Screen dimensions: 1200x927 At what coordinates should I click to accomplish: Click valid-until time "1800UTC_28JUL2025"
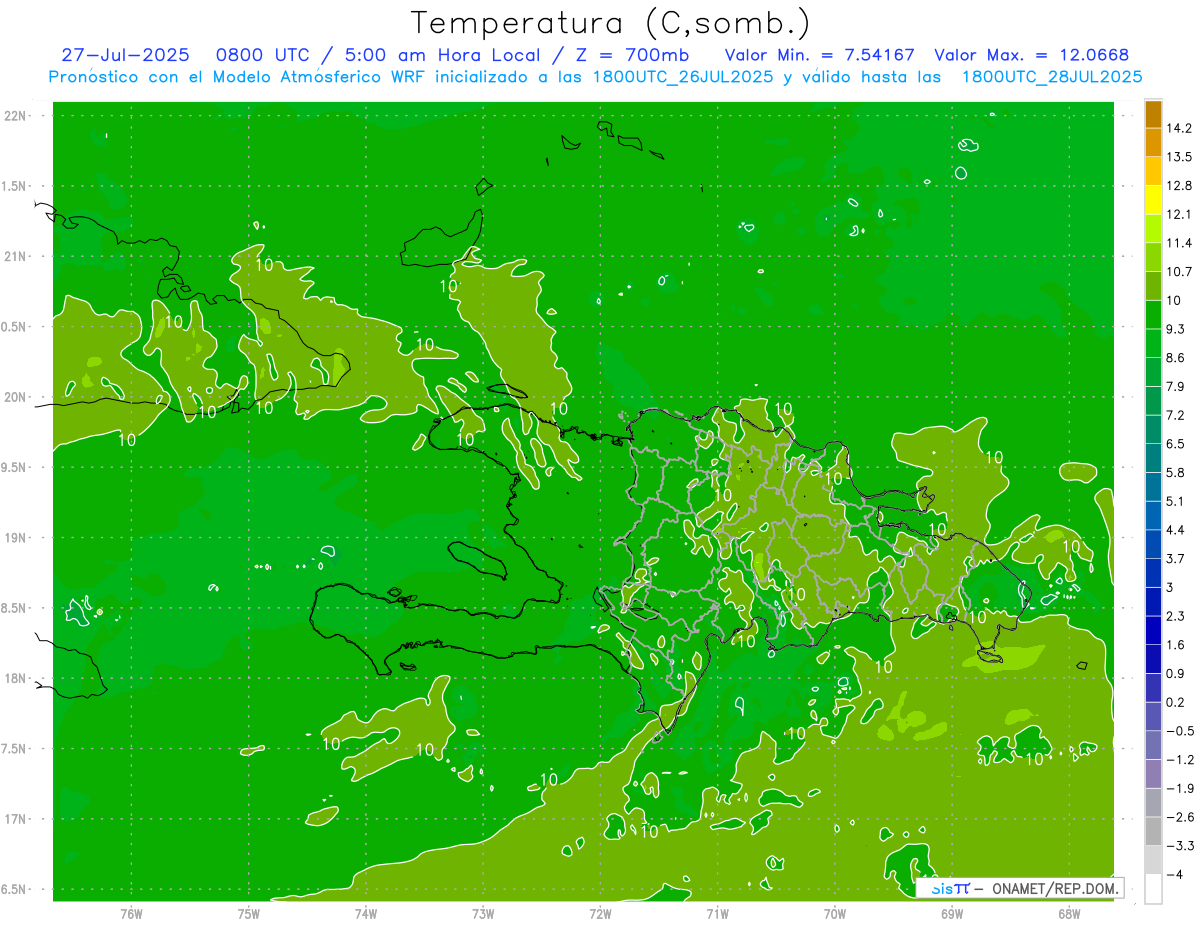[1052, 77]
